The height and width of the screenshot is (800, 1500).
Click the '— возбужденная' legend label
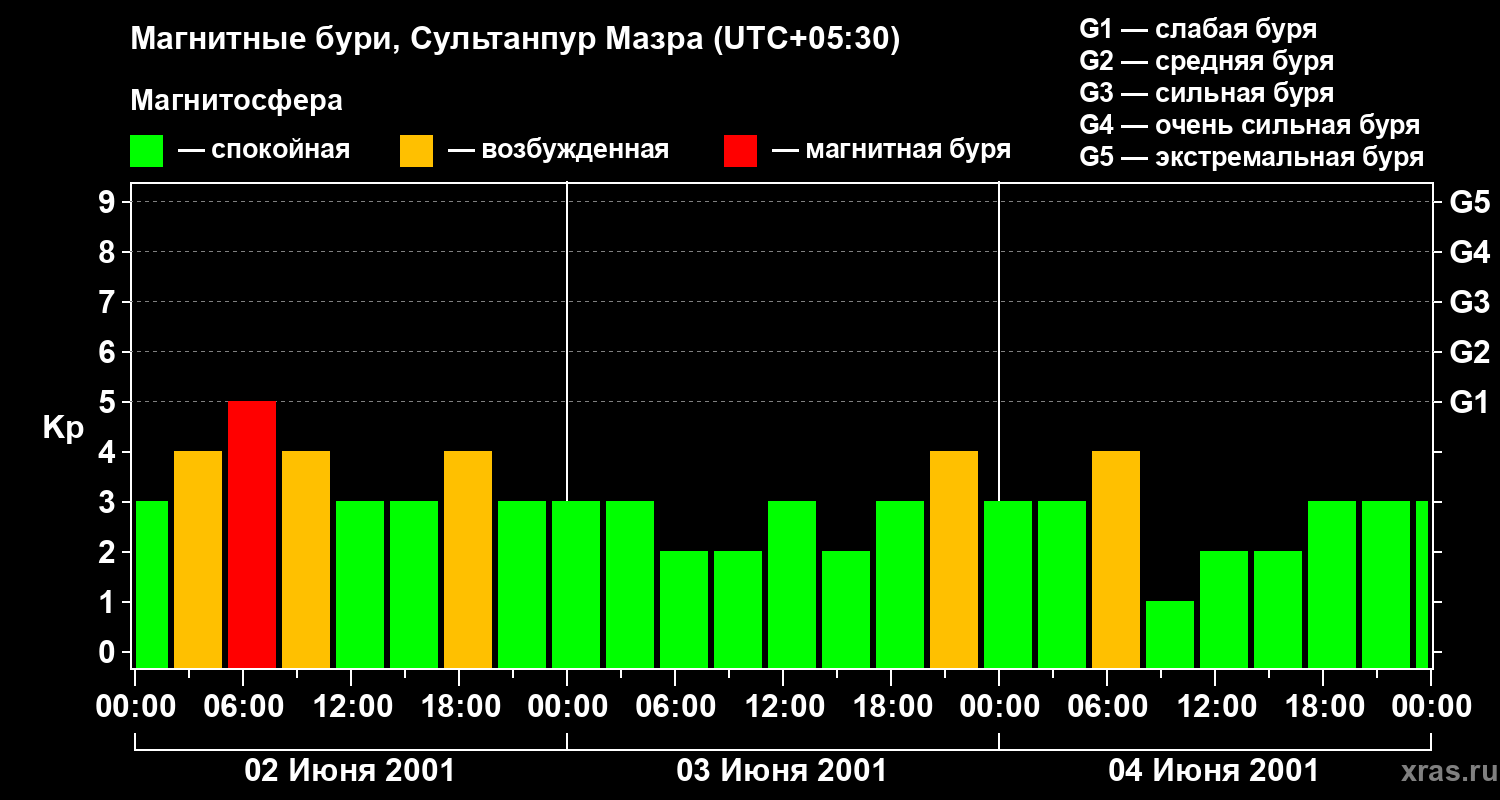(x=558, y=151)
